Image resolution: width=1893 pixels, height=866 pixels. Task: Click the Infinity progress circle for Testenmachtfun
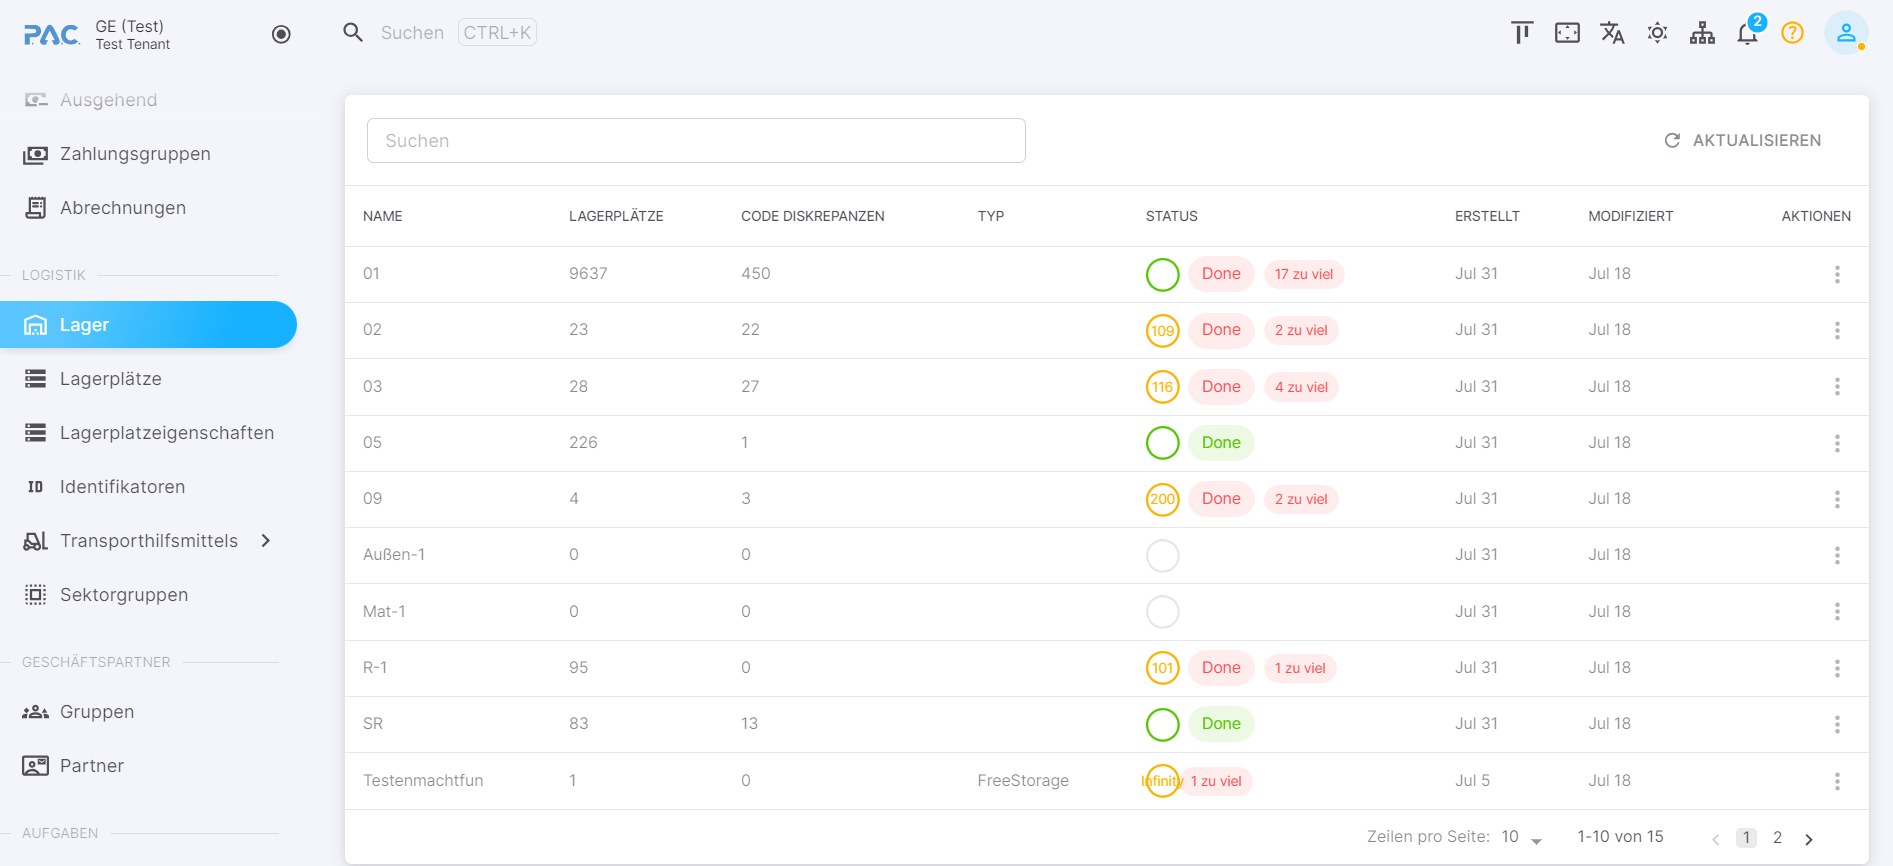pyautogui.click(x=1162, y=781)
